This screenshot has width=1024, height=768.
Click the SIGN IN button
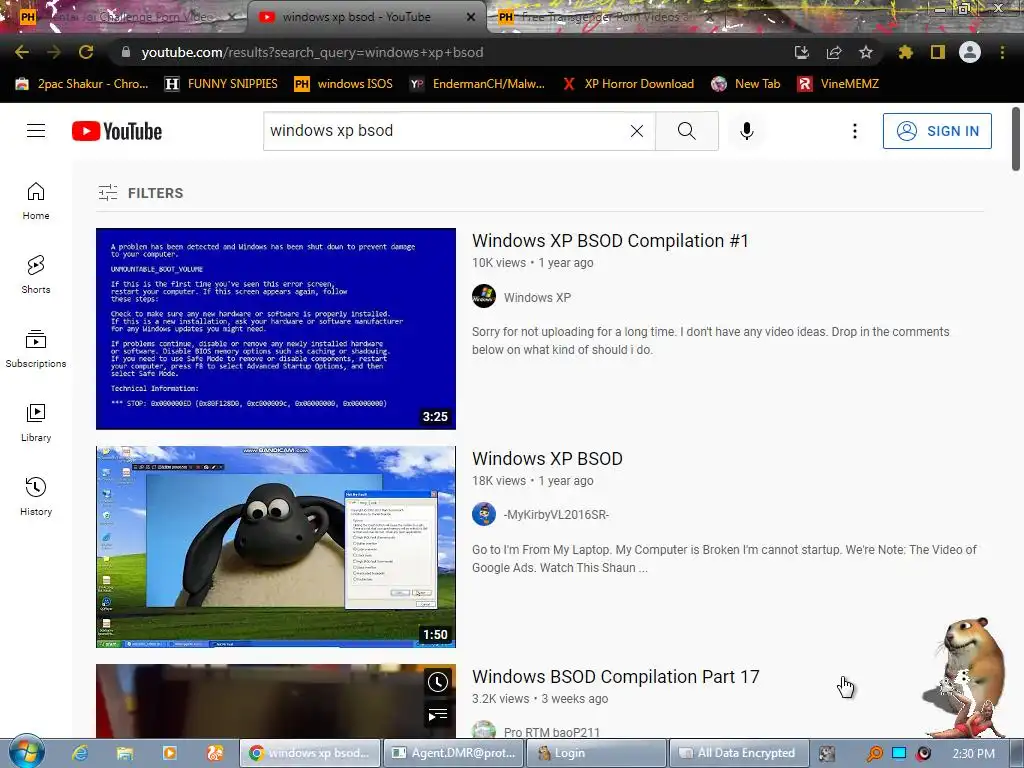pos(937,131)
